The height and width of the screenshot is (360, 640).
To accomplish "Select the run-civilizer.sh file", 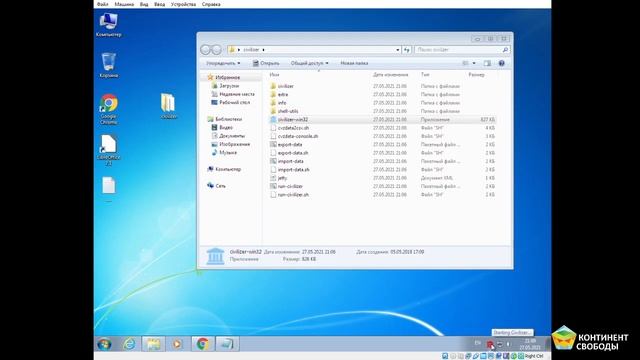I will (293, 195).
